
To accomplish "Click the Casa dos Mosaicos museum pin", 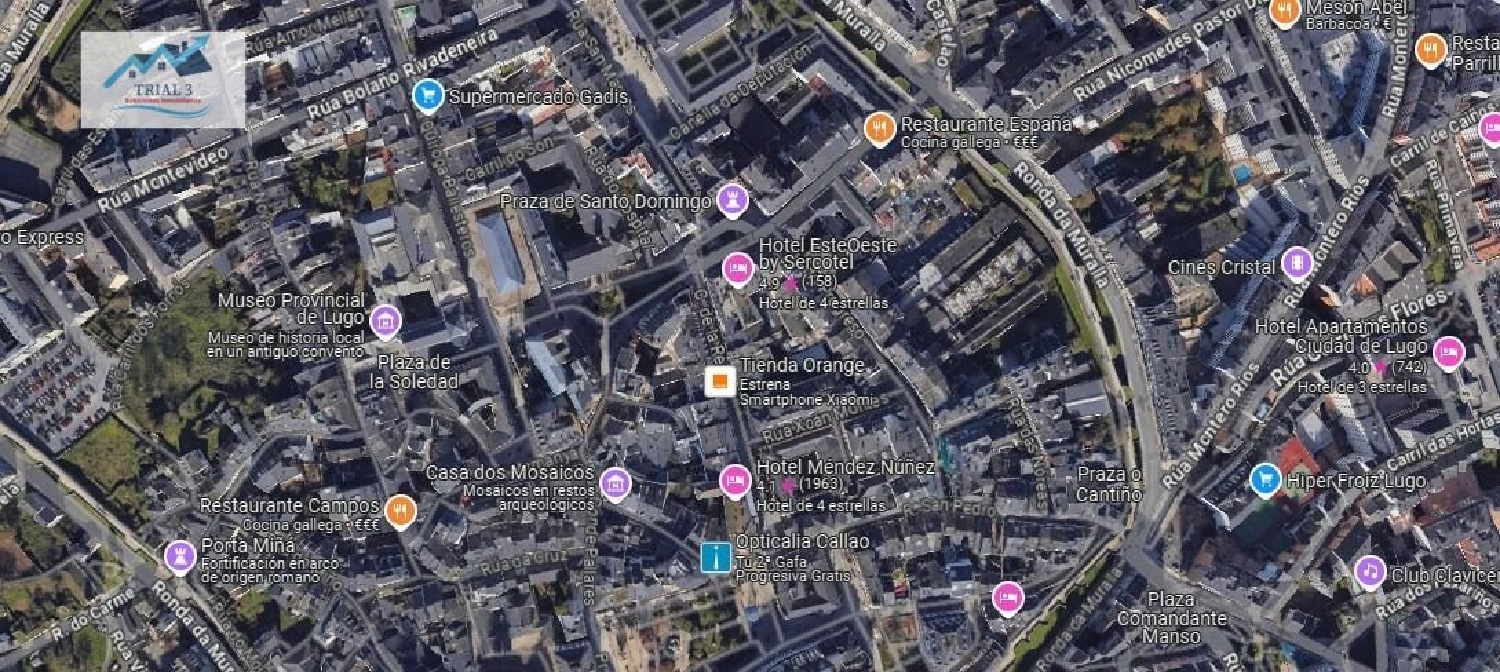I will tap(615, 484).
